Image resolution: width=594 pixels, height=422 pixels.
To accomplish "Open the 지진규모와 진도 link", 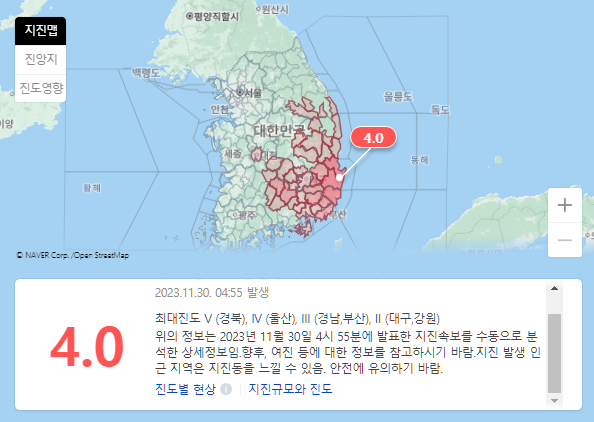I will coord(290,389).
